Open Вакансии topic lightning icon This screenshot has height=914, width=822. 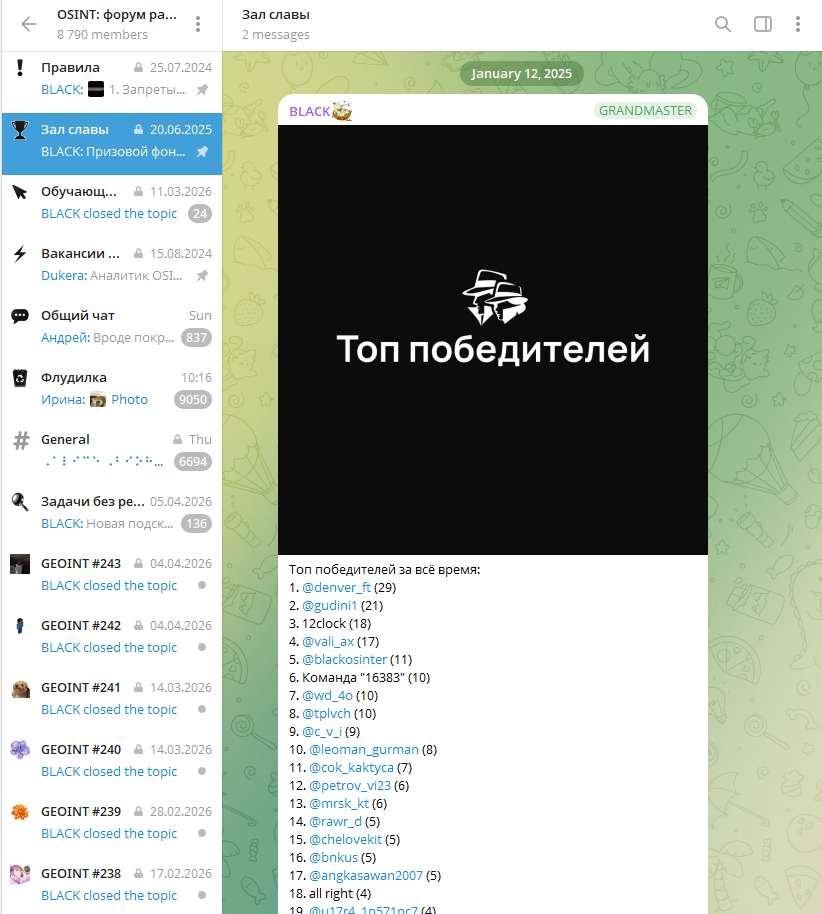20,254
